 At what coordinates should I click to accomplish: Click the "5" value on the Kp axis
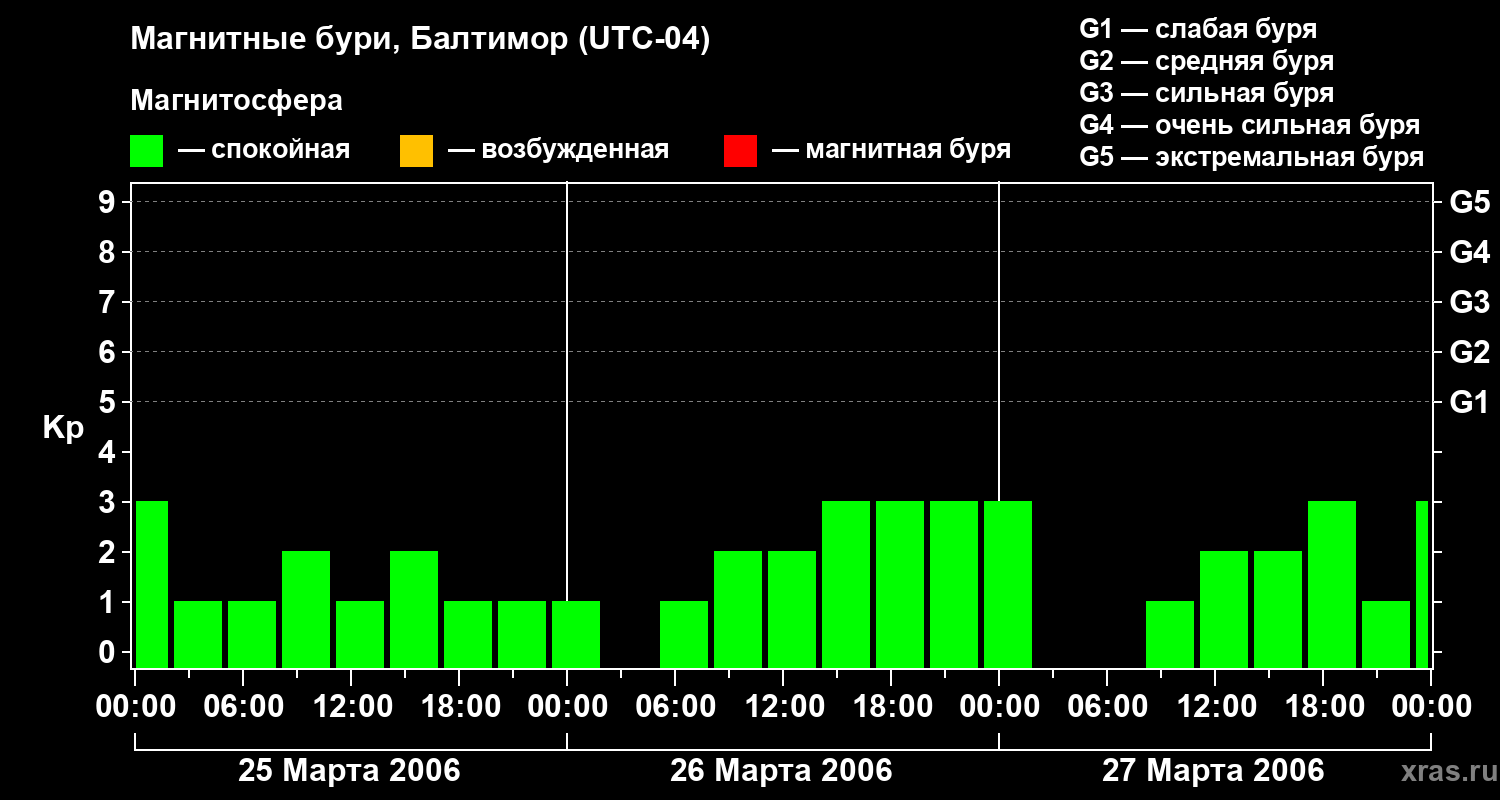click(109, 402)
